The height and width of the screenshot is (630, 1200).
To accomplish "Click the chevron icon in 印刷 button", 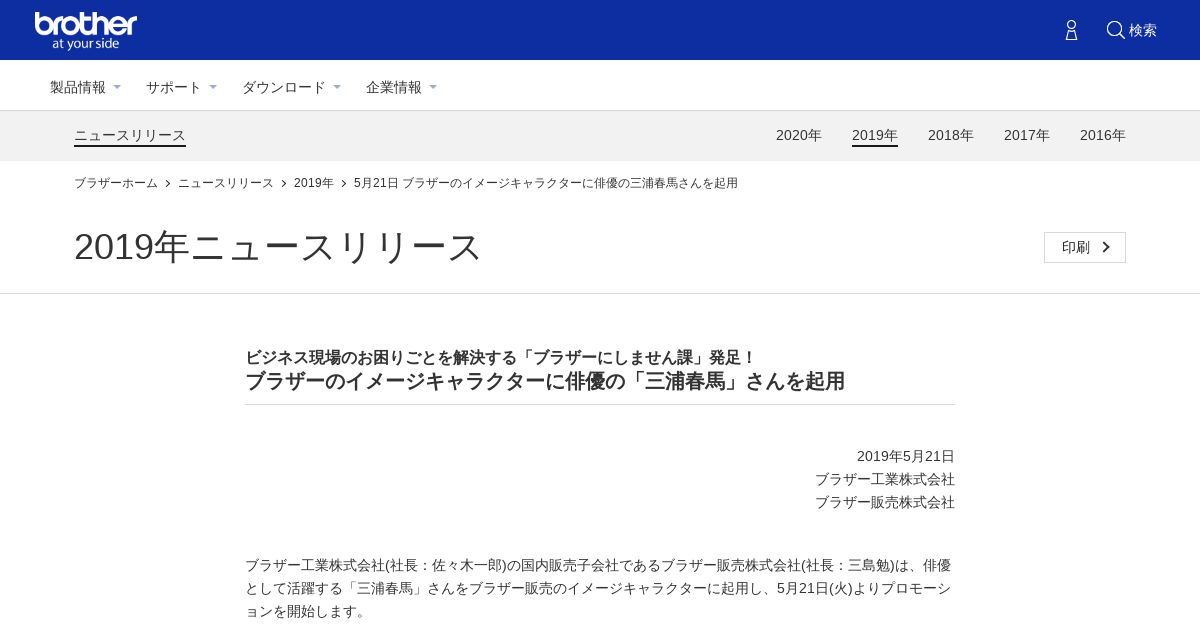I will click(1106, 247).
